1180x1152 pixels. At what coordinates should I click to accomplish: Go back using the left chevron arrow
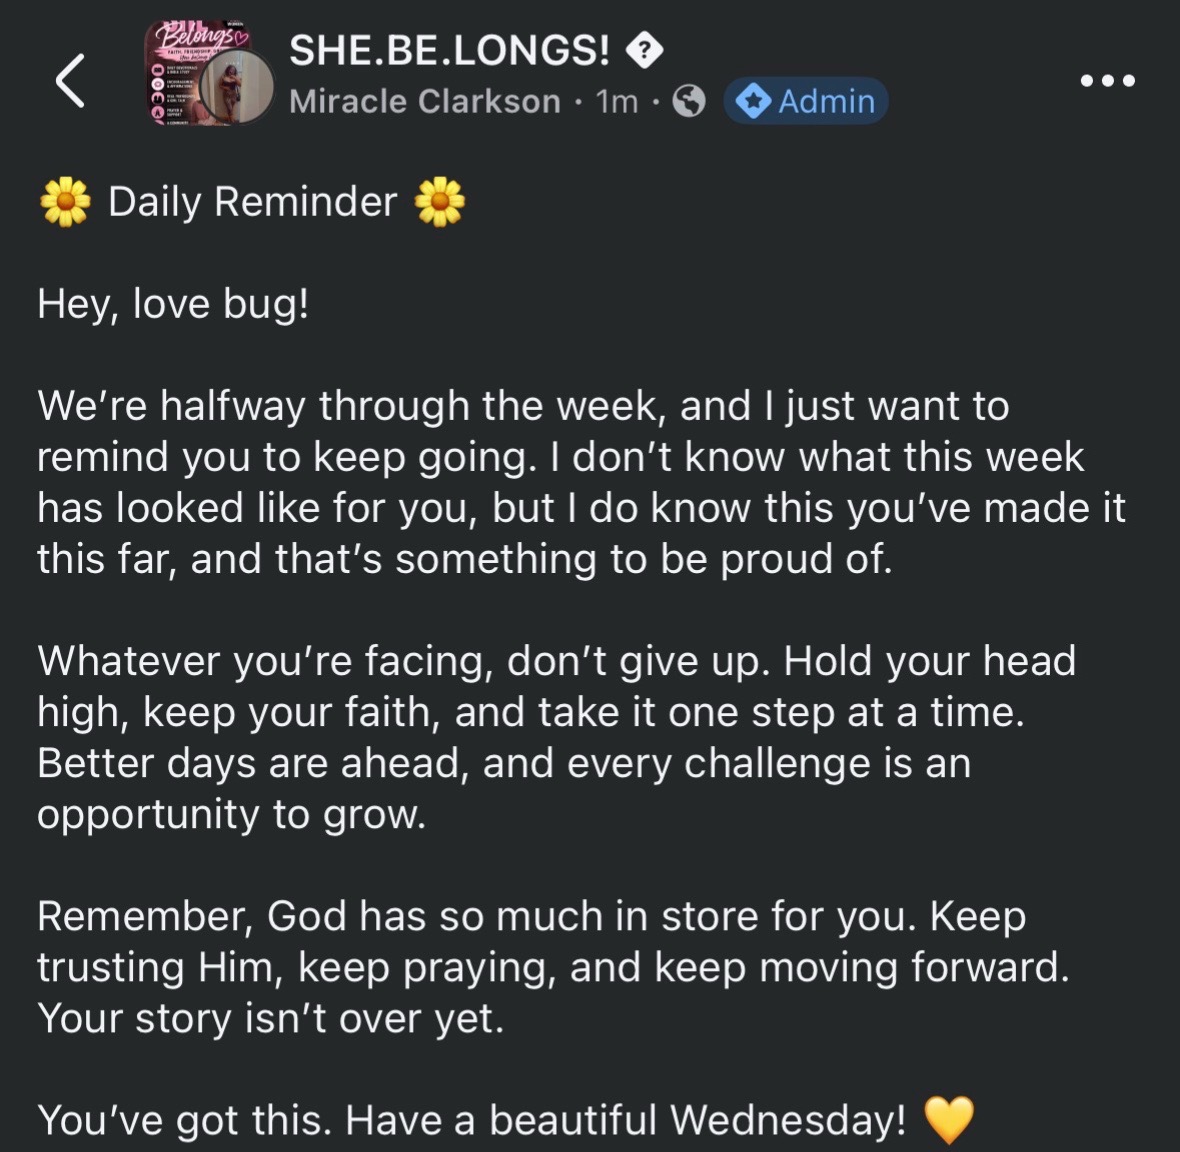[70, 81]
